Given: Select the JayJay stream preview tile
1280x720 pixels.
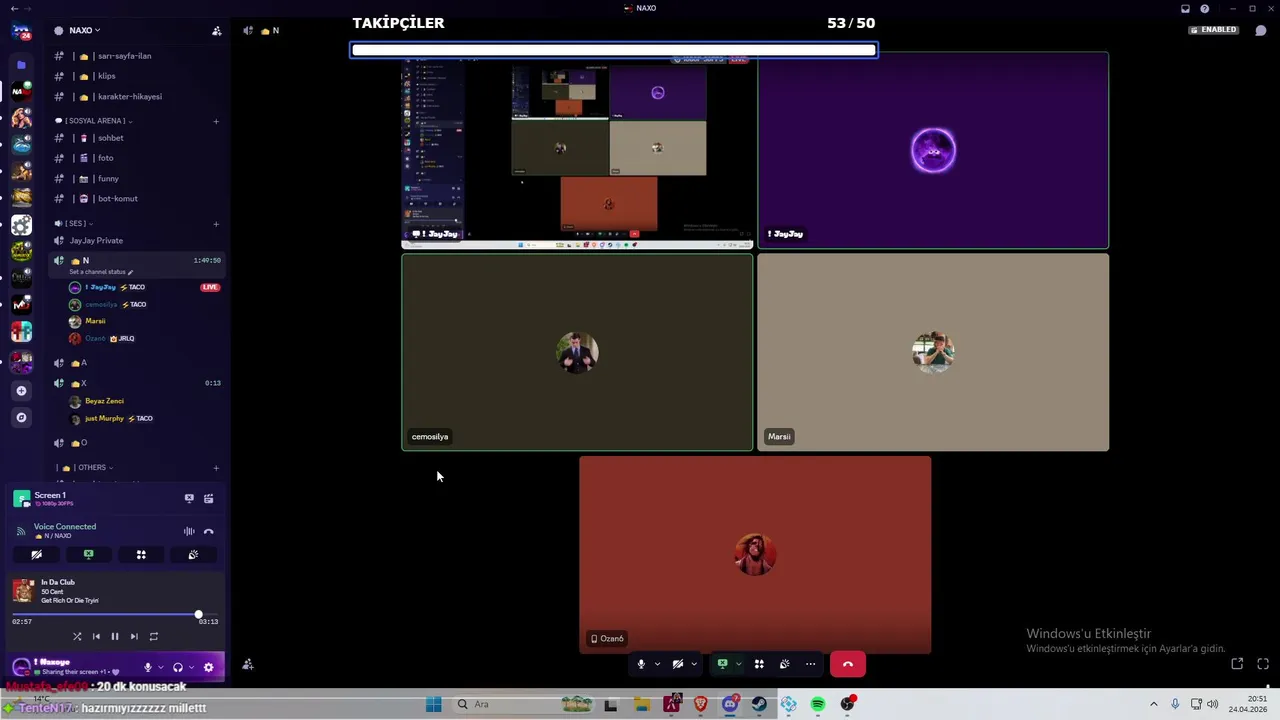Looking at the screenshot, I should [x=577, y=150].
